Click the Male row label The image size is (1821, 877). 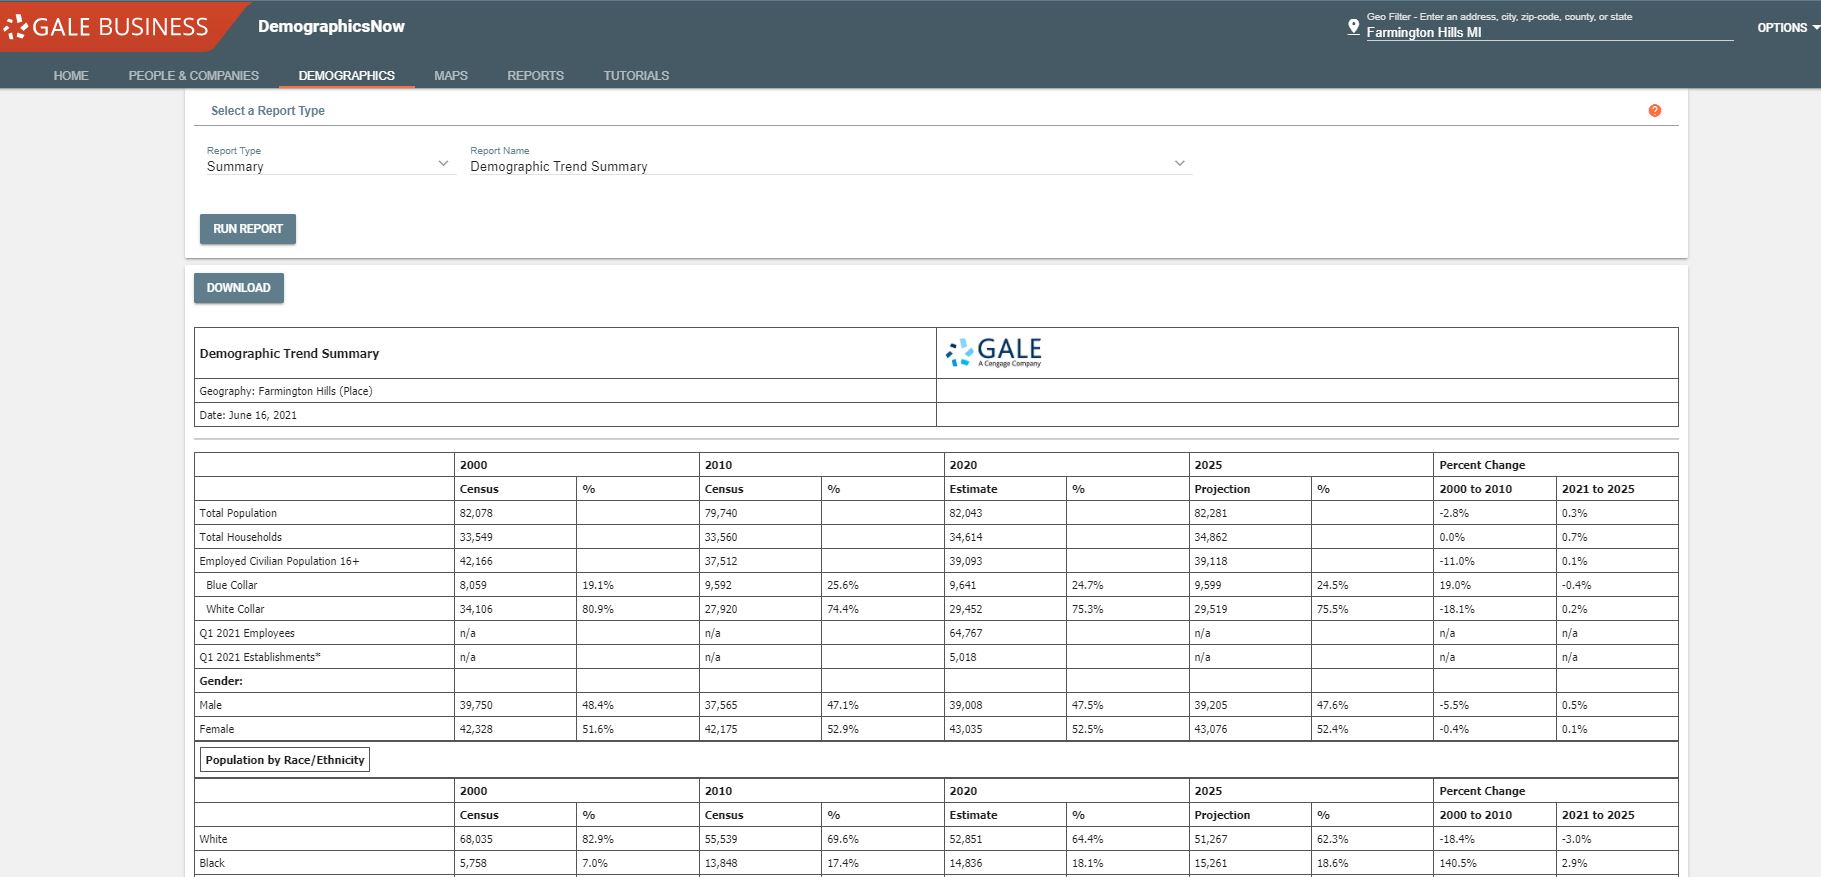pos(210,705)
